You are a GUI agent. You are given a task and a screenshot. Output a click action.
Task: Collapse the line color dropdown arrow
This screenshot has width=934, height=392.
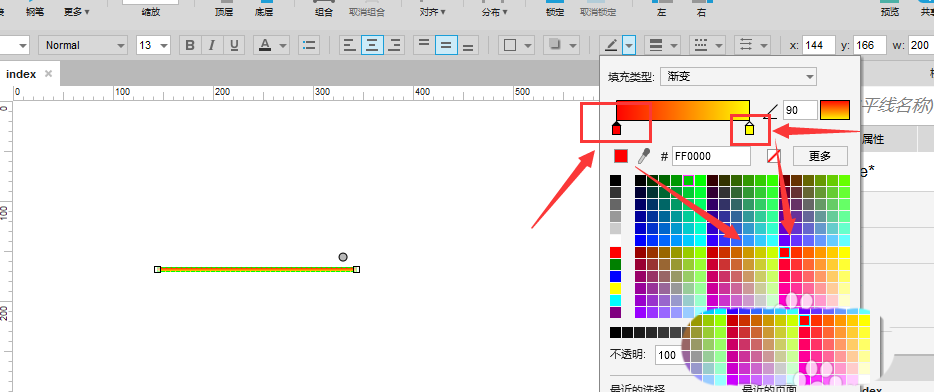(630, 45)
